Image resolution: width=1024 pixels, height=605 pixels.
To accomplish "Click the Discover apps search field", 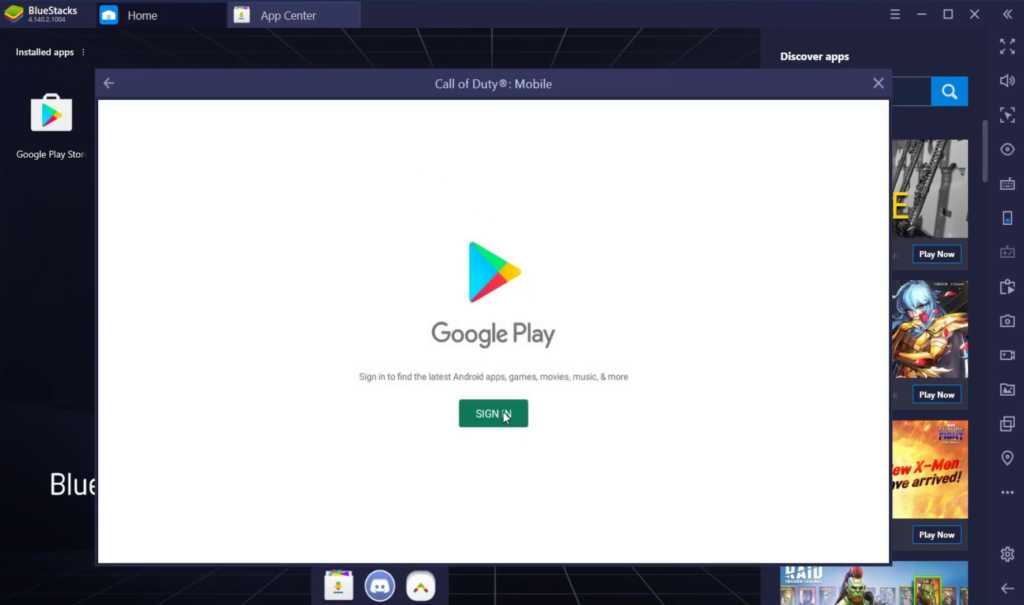I will point(911,91).
